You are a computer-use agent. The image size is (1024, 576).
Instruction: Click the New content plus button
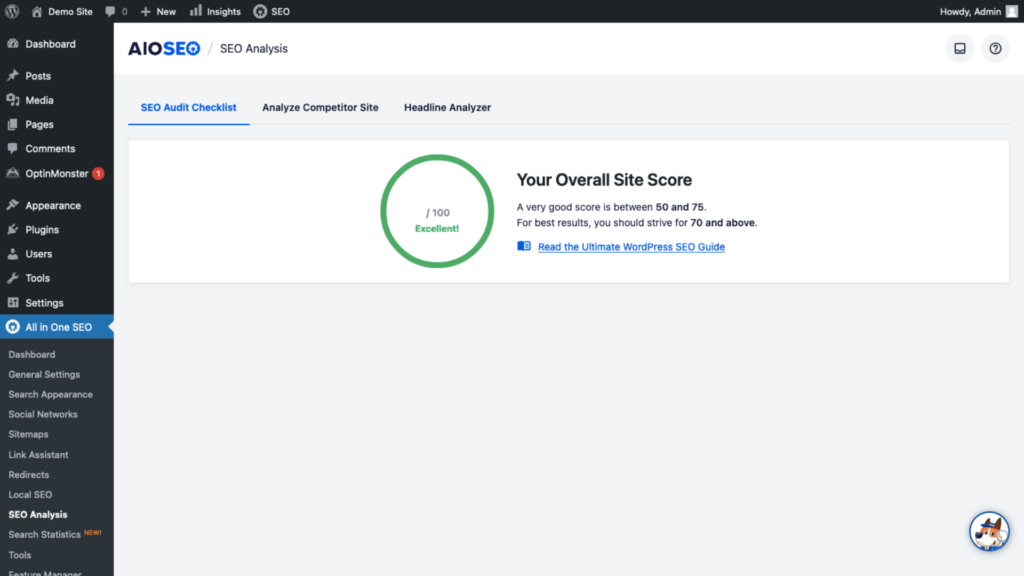click(158, 11)
